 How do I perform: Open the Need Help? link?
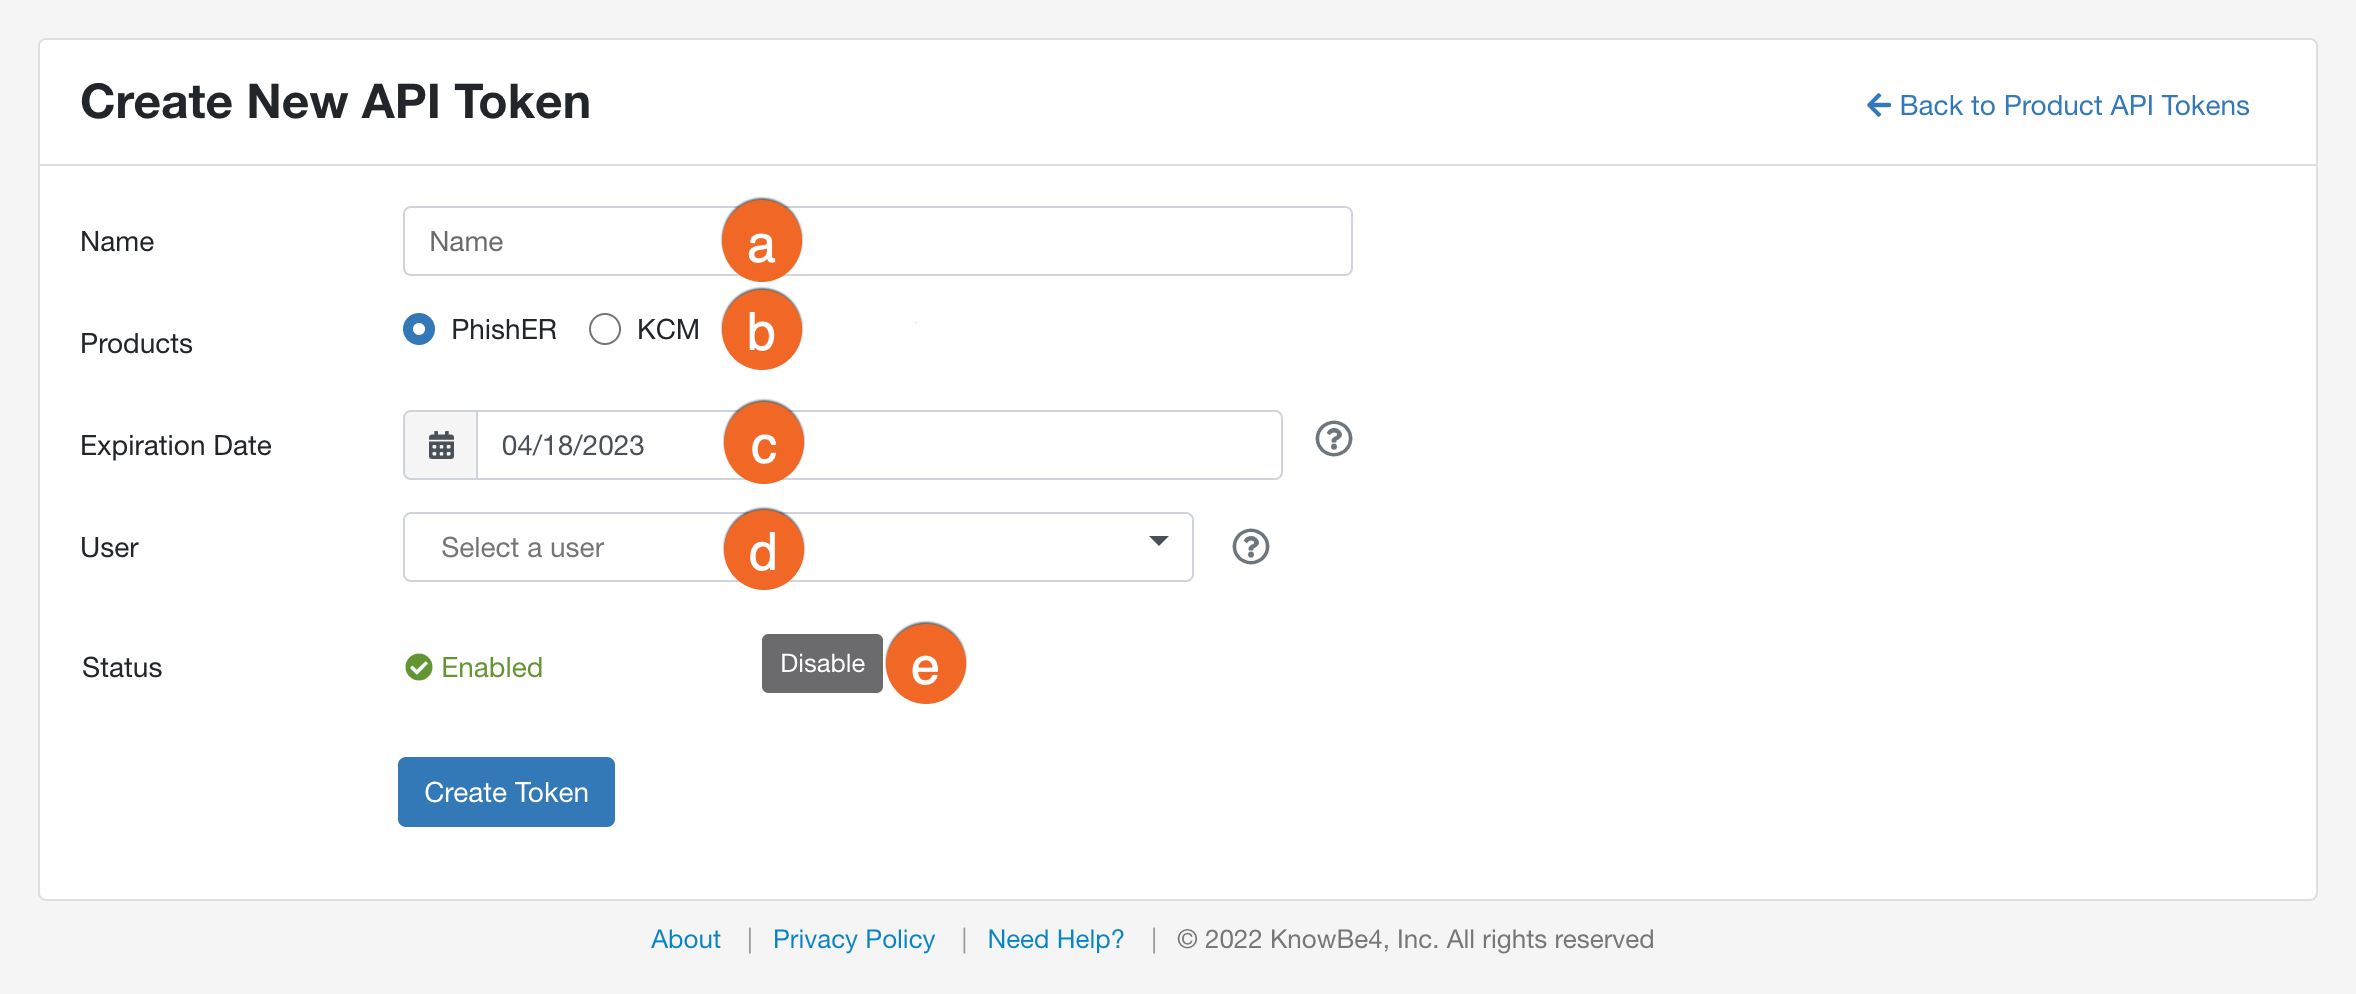coord(1055,938)
